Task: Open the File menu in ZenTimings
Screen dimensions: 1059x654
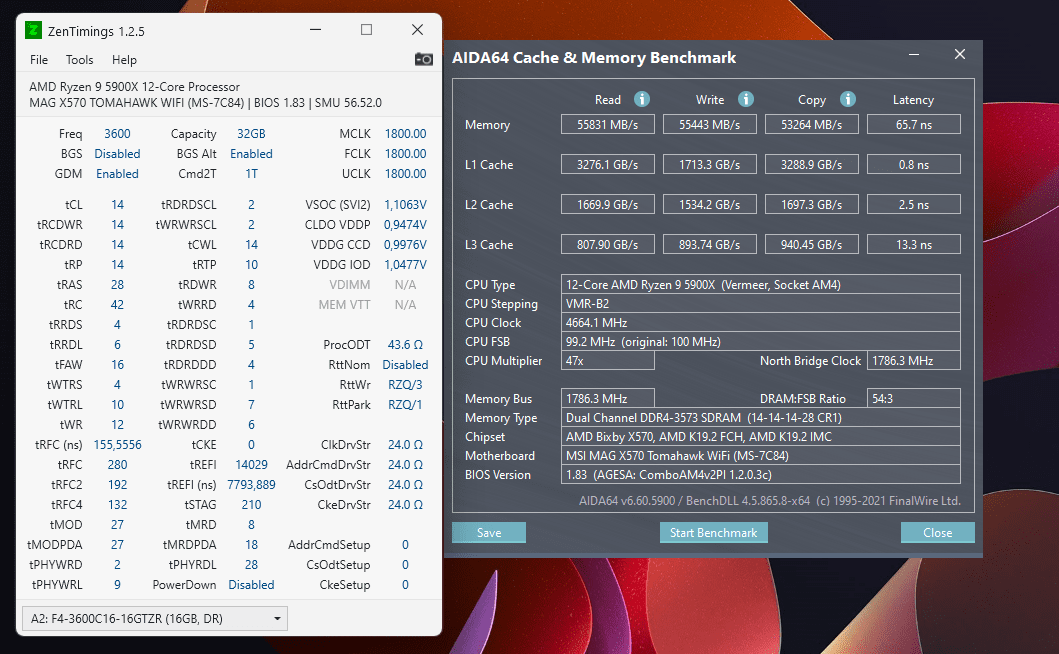Action: pyautogui.click(x=39, y=59)
